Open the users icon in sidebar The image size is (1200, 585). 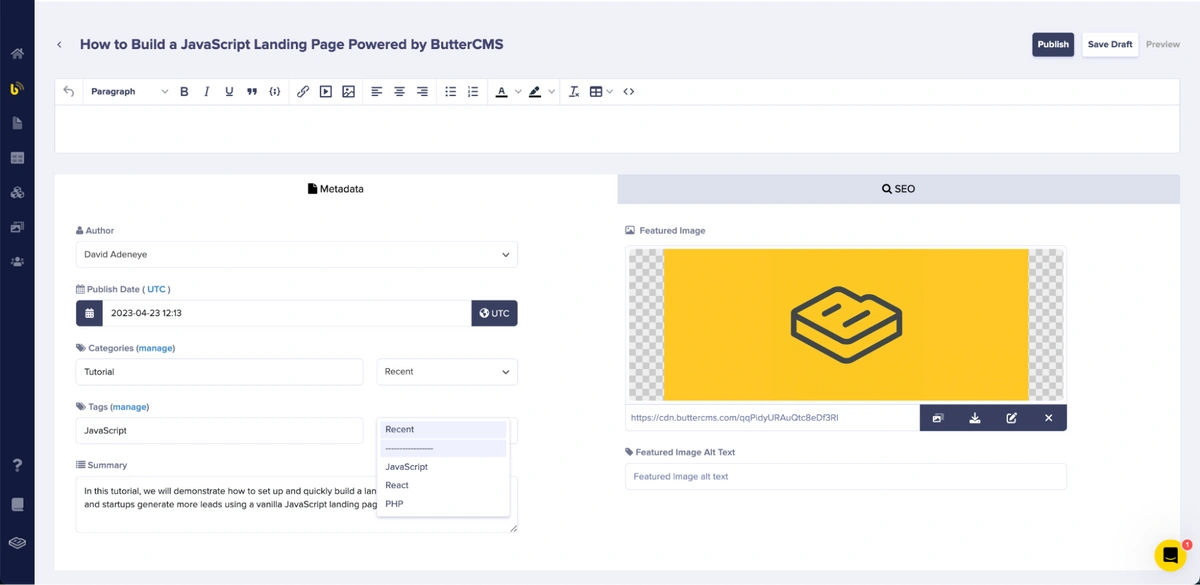pyautogui.click(x=17, y=262)
